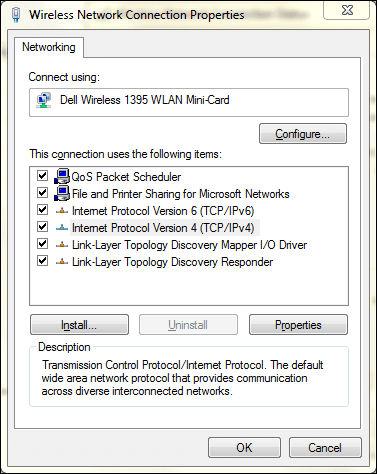Select File and Printer Sharing for Microsoft Networks

click(x=181, y=194)
